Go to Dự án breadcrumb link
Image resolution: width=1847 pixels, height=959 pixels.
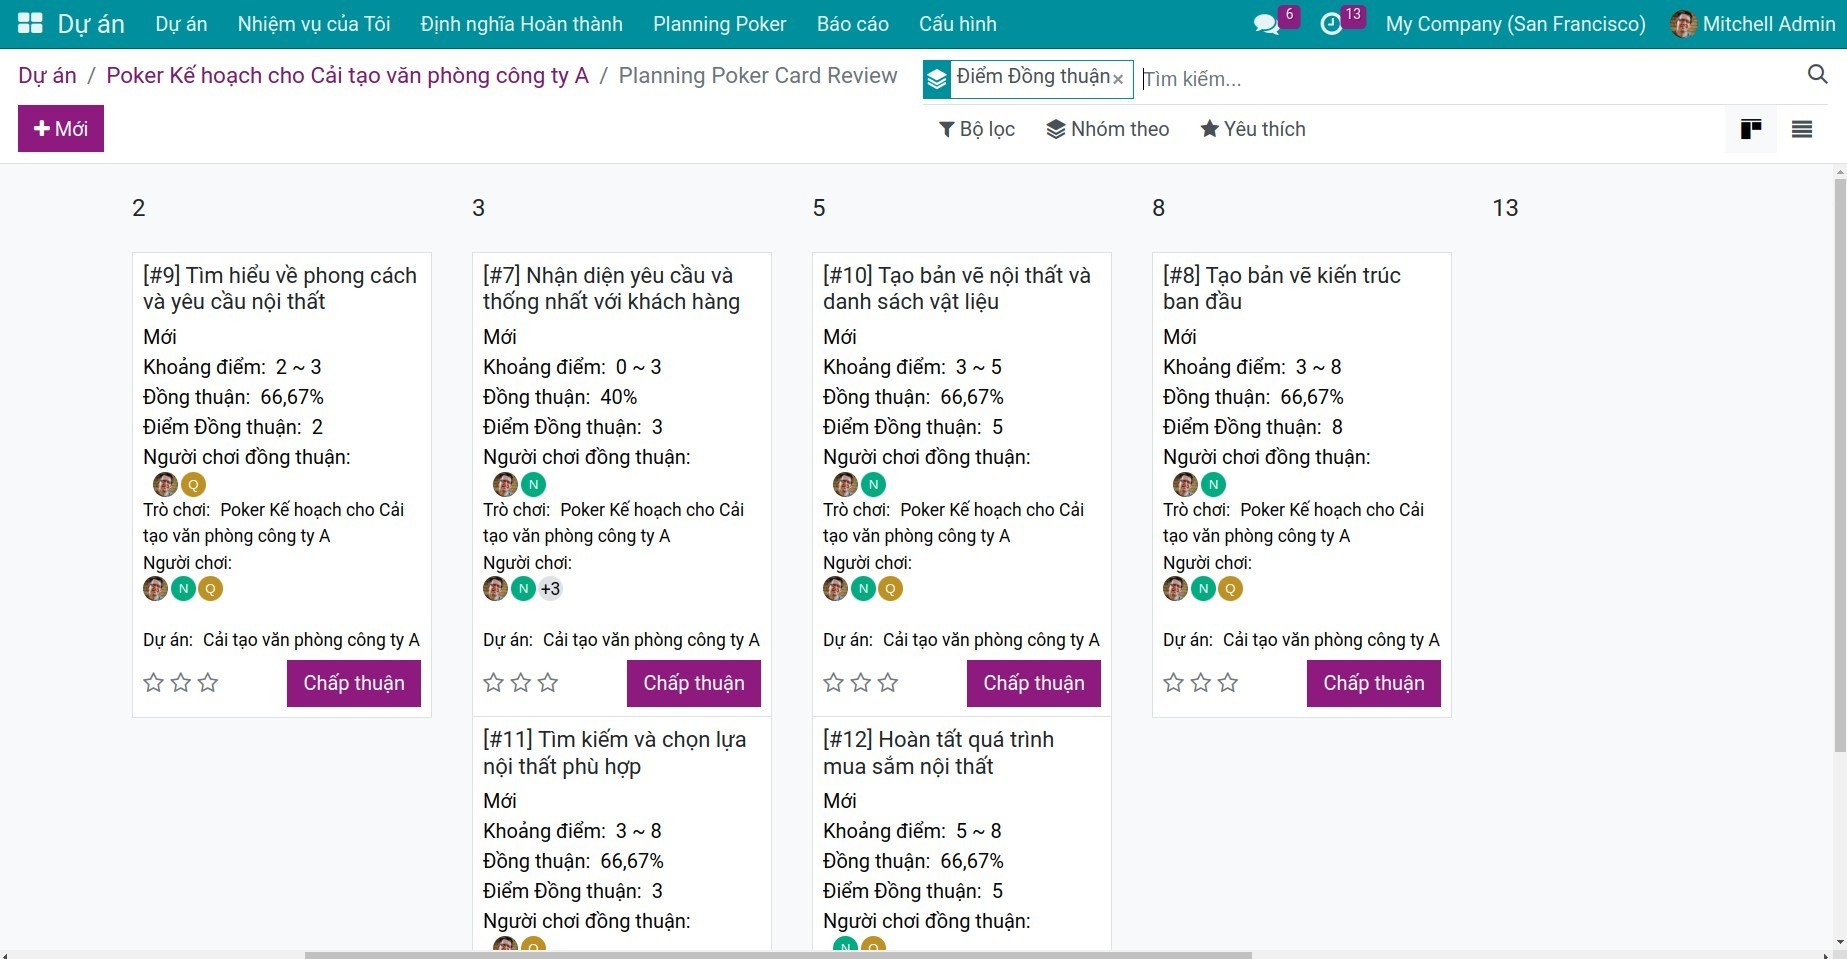click(x=47, y=76)
